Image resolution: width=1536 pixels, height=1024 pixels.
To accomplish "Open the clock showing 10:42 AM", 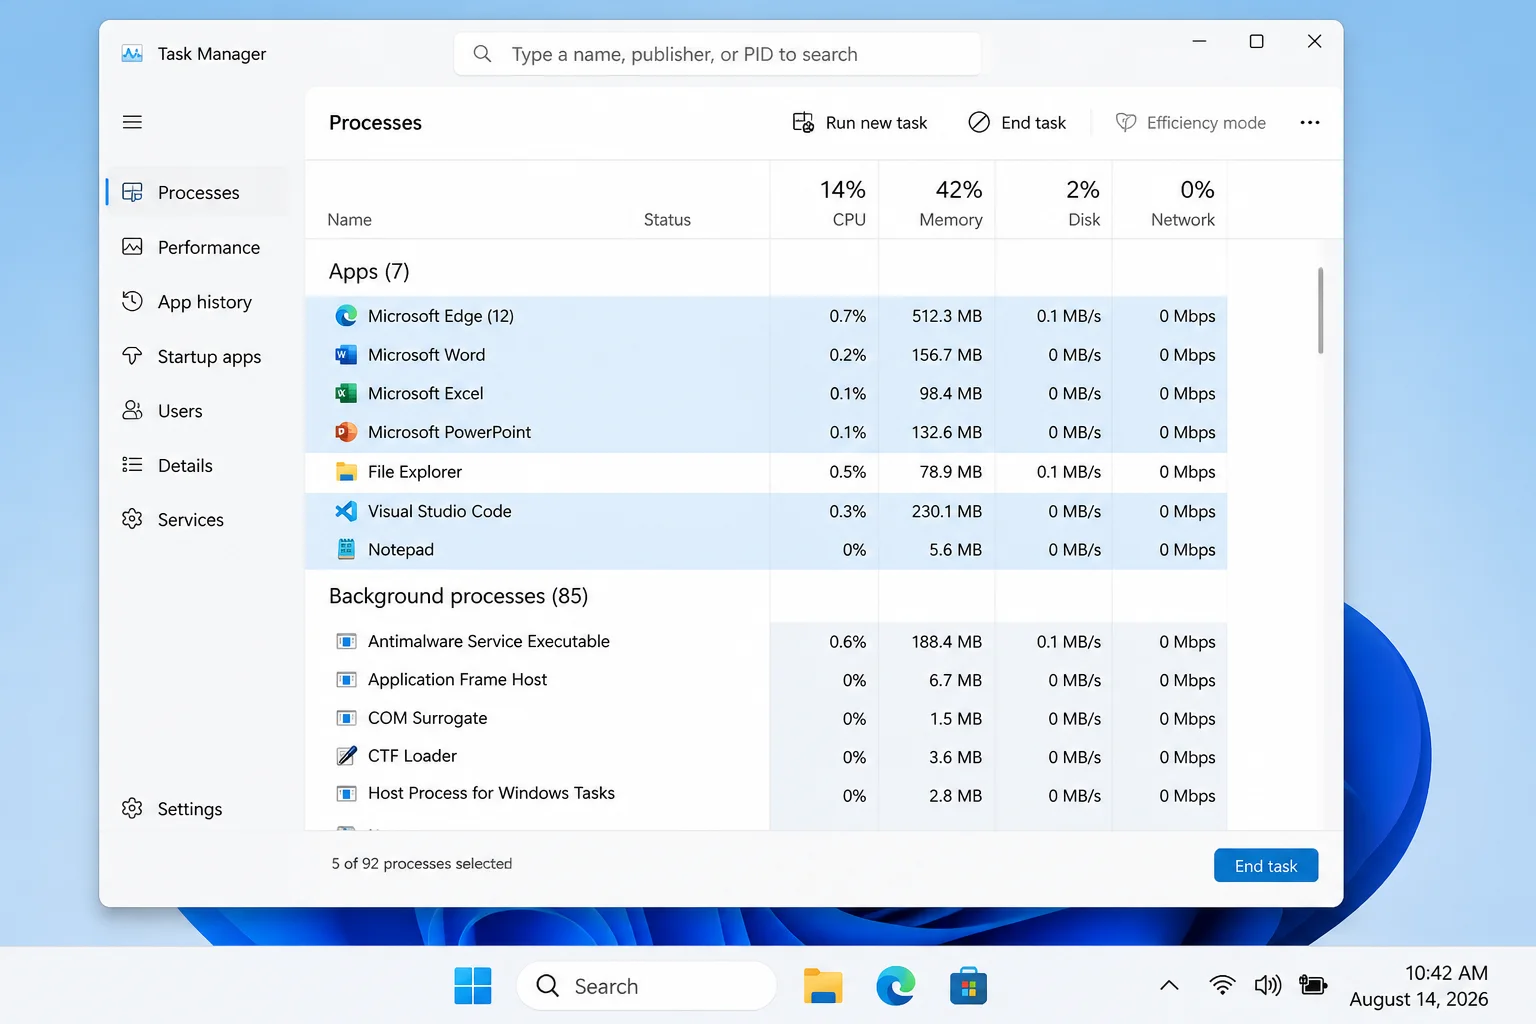I will point(1419,986).
